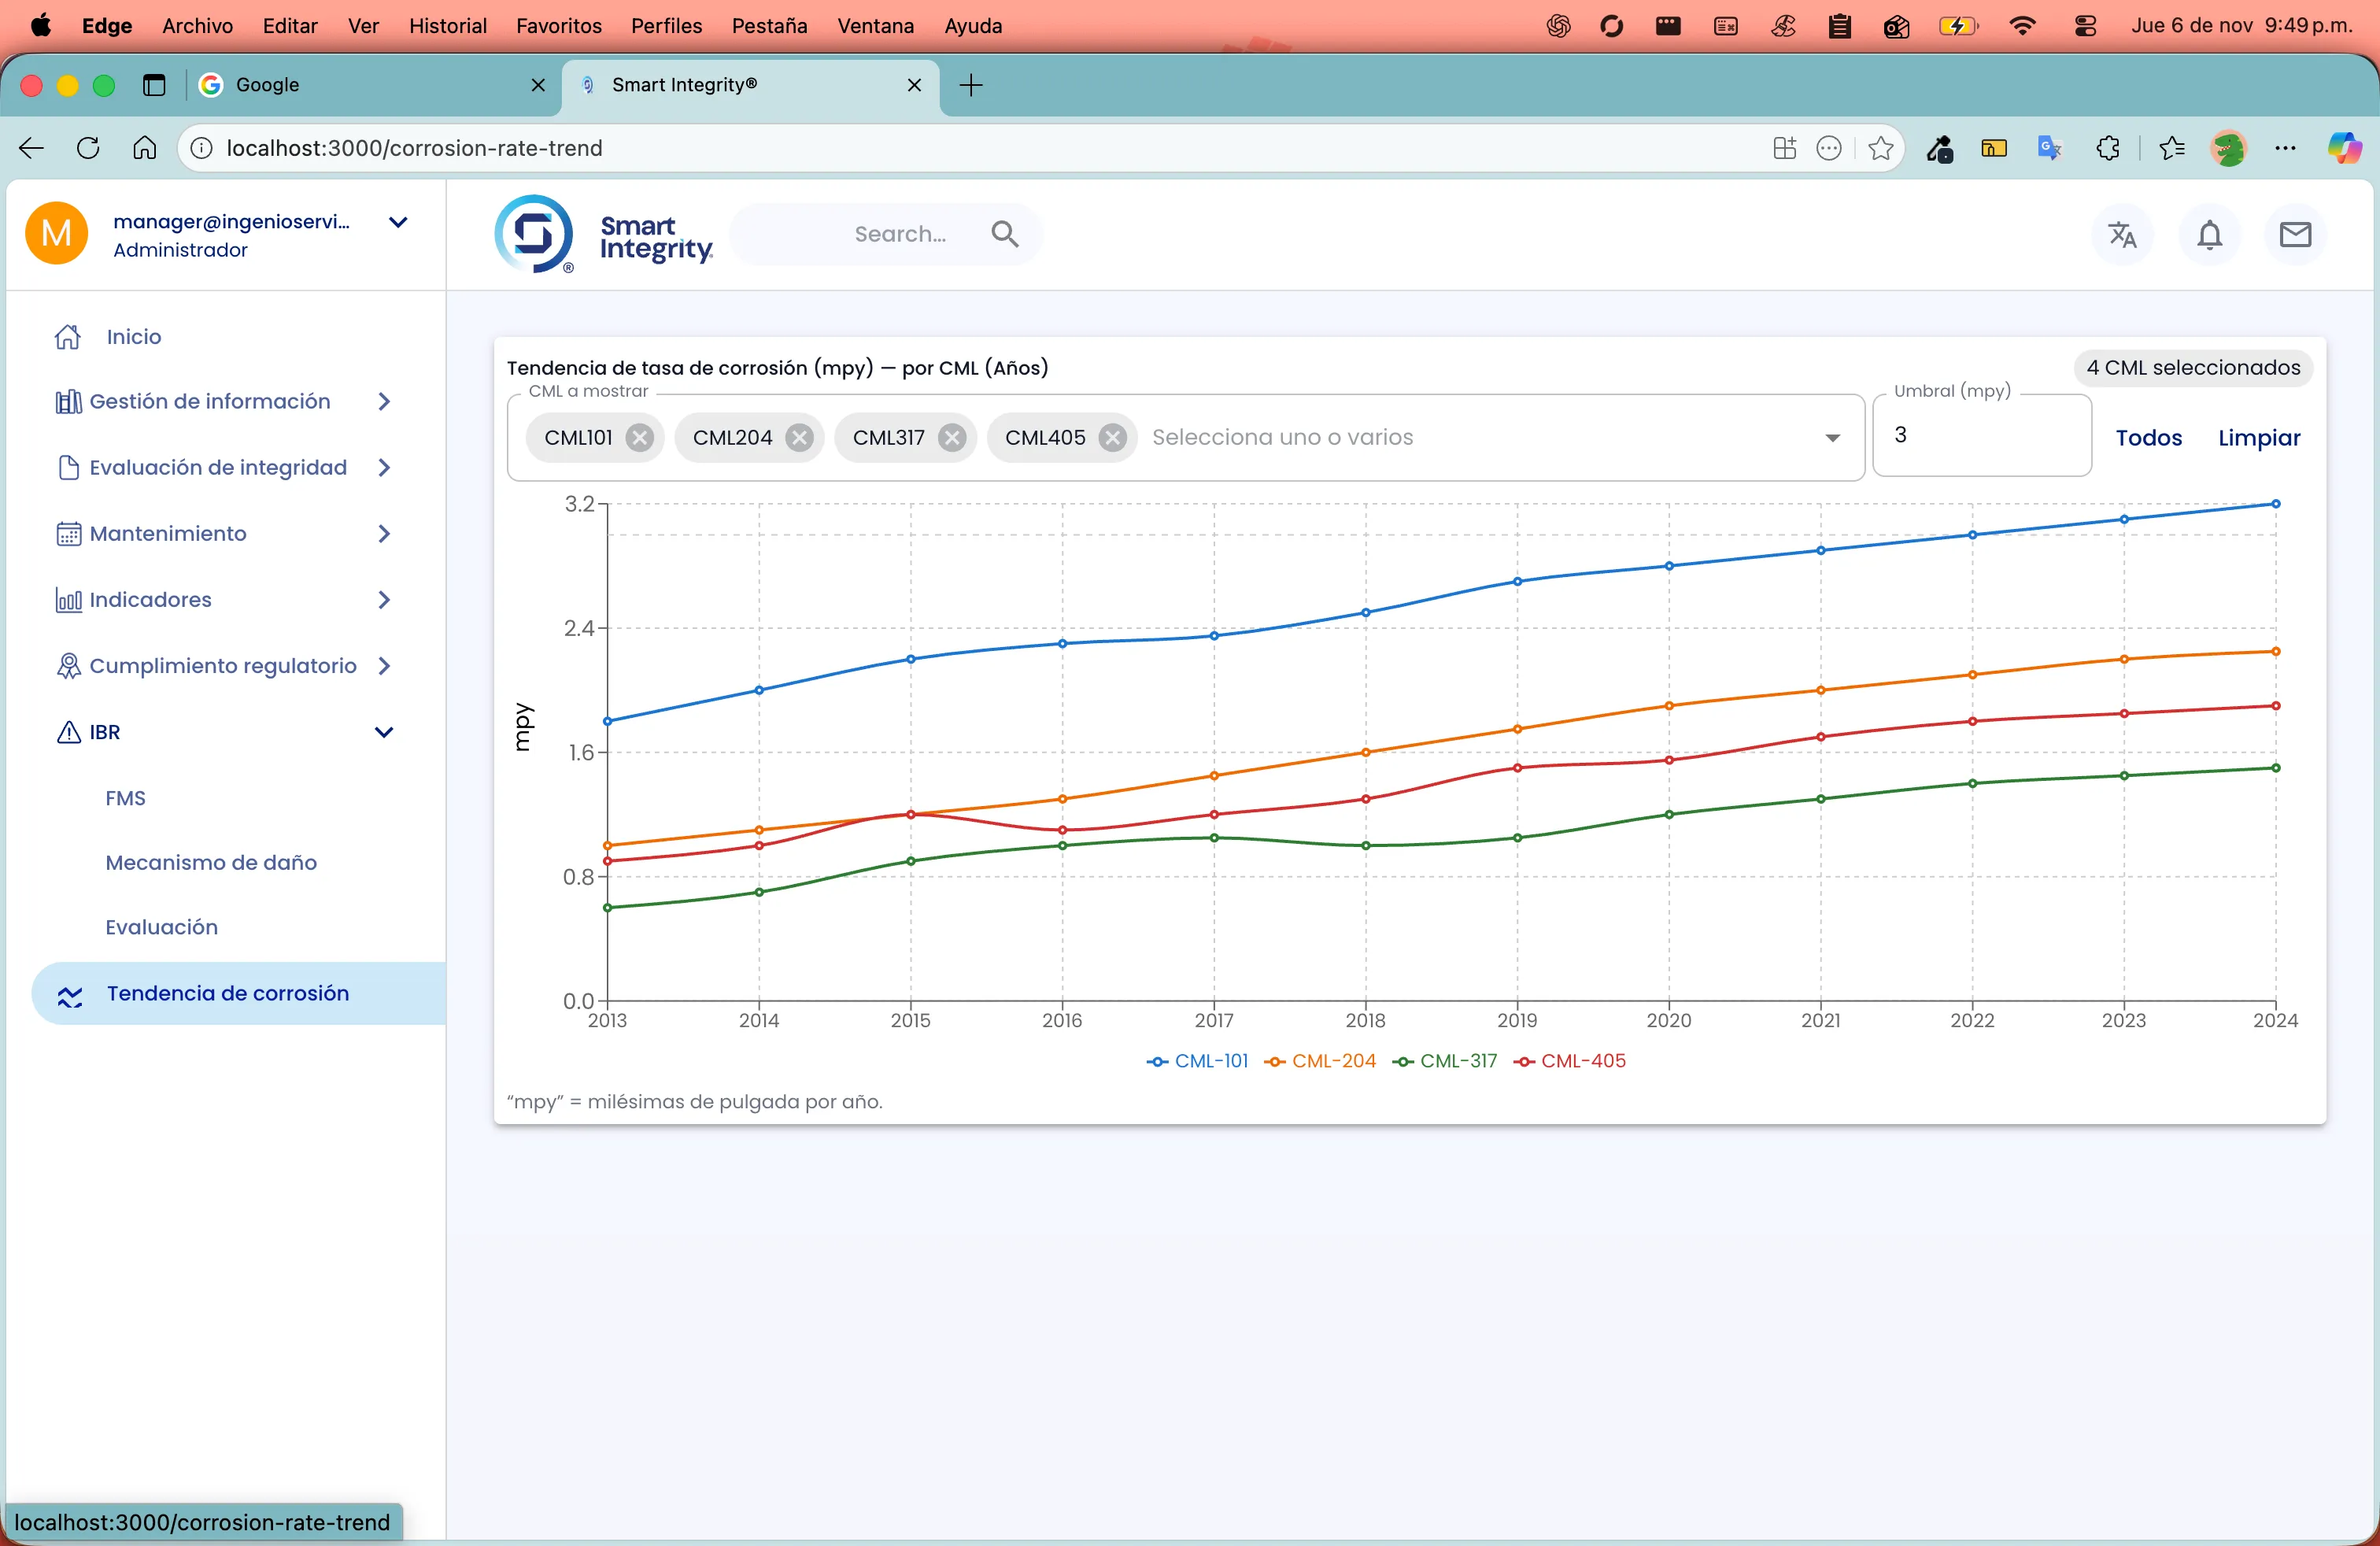
Task: Click the search magnifier icon
Action: coord(1005,234)
